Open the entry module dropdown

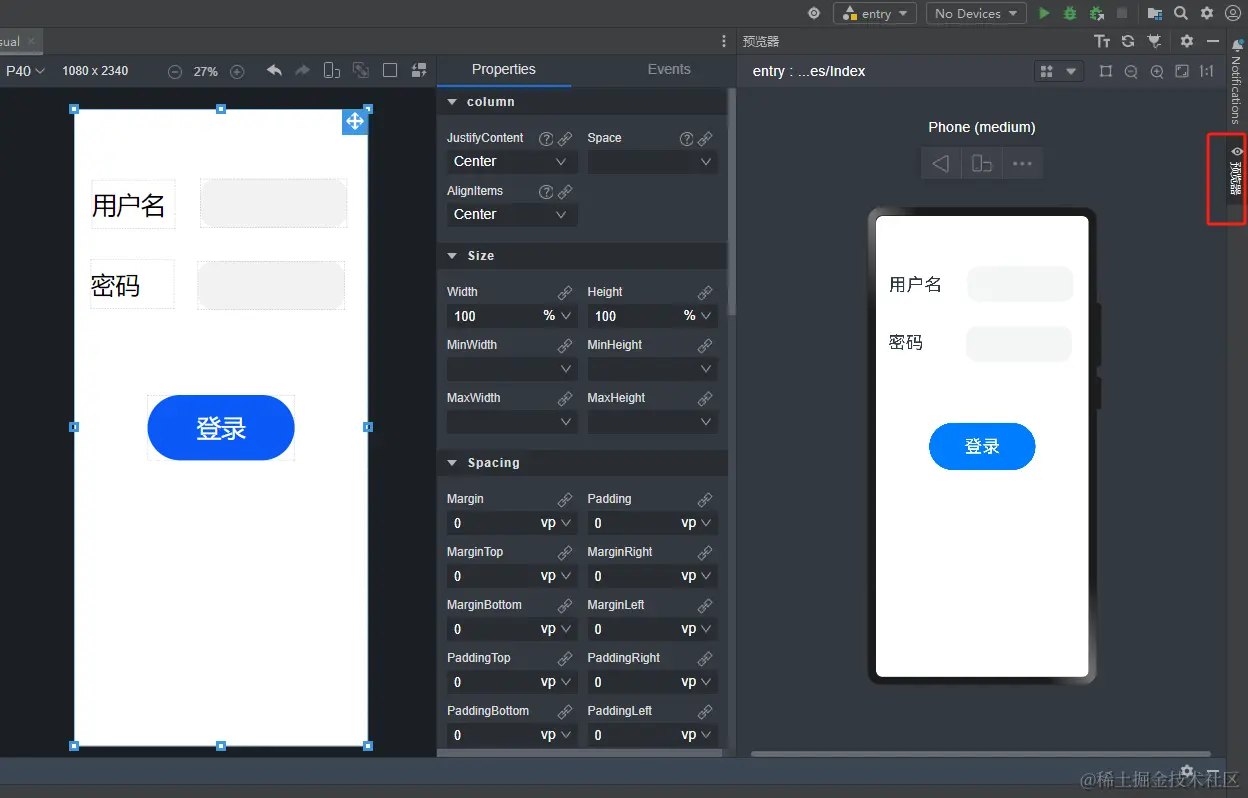click(x=875, y=13)
